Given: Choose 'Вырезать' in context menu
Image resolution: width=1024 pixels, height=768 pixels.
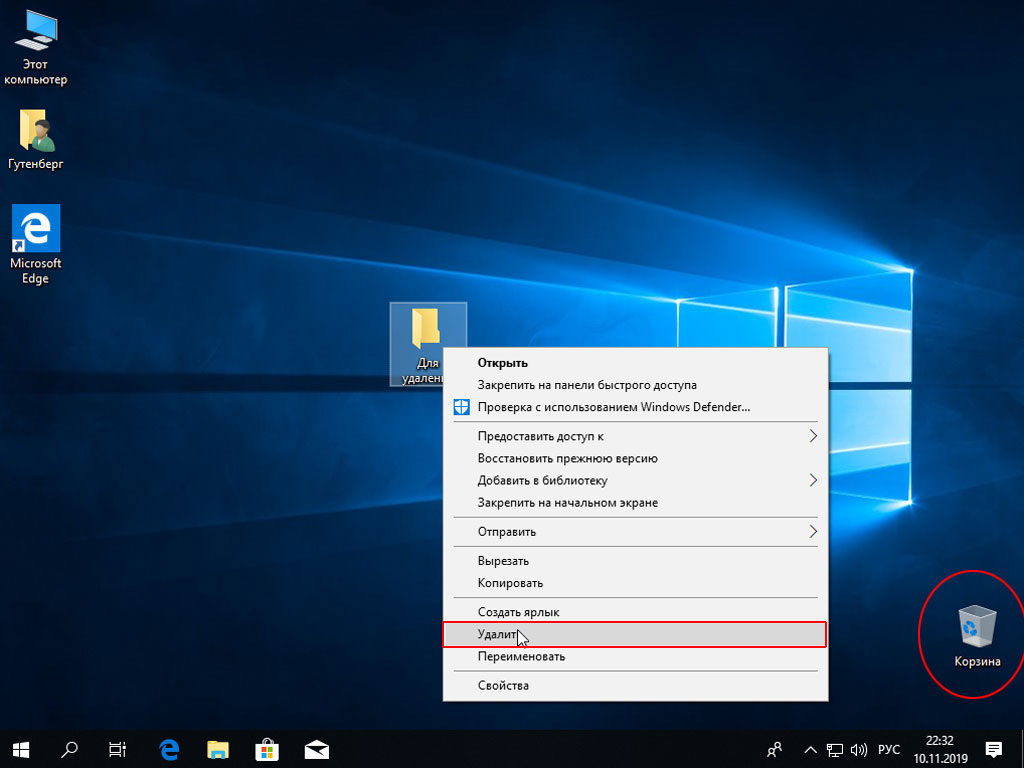Looking at the screenshot, I should point(635,560).
